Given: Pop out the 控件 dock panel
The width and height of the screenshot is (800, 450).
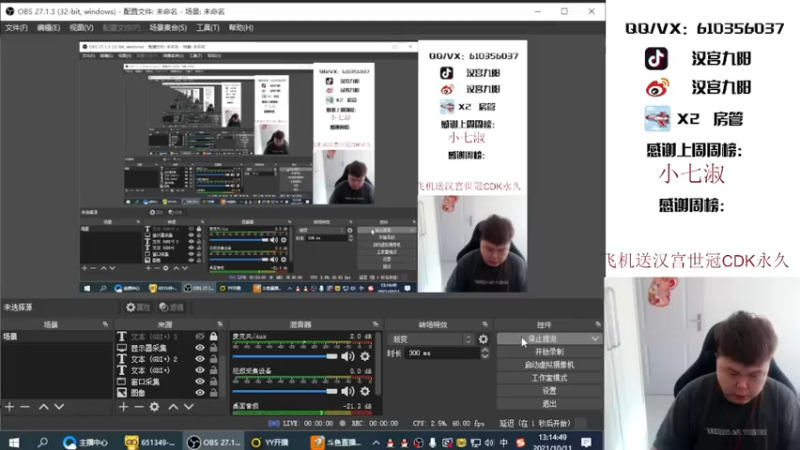Looking at the screenshot, I should (597, 324).
